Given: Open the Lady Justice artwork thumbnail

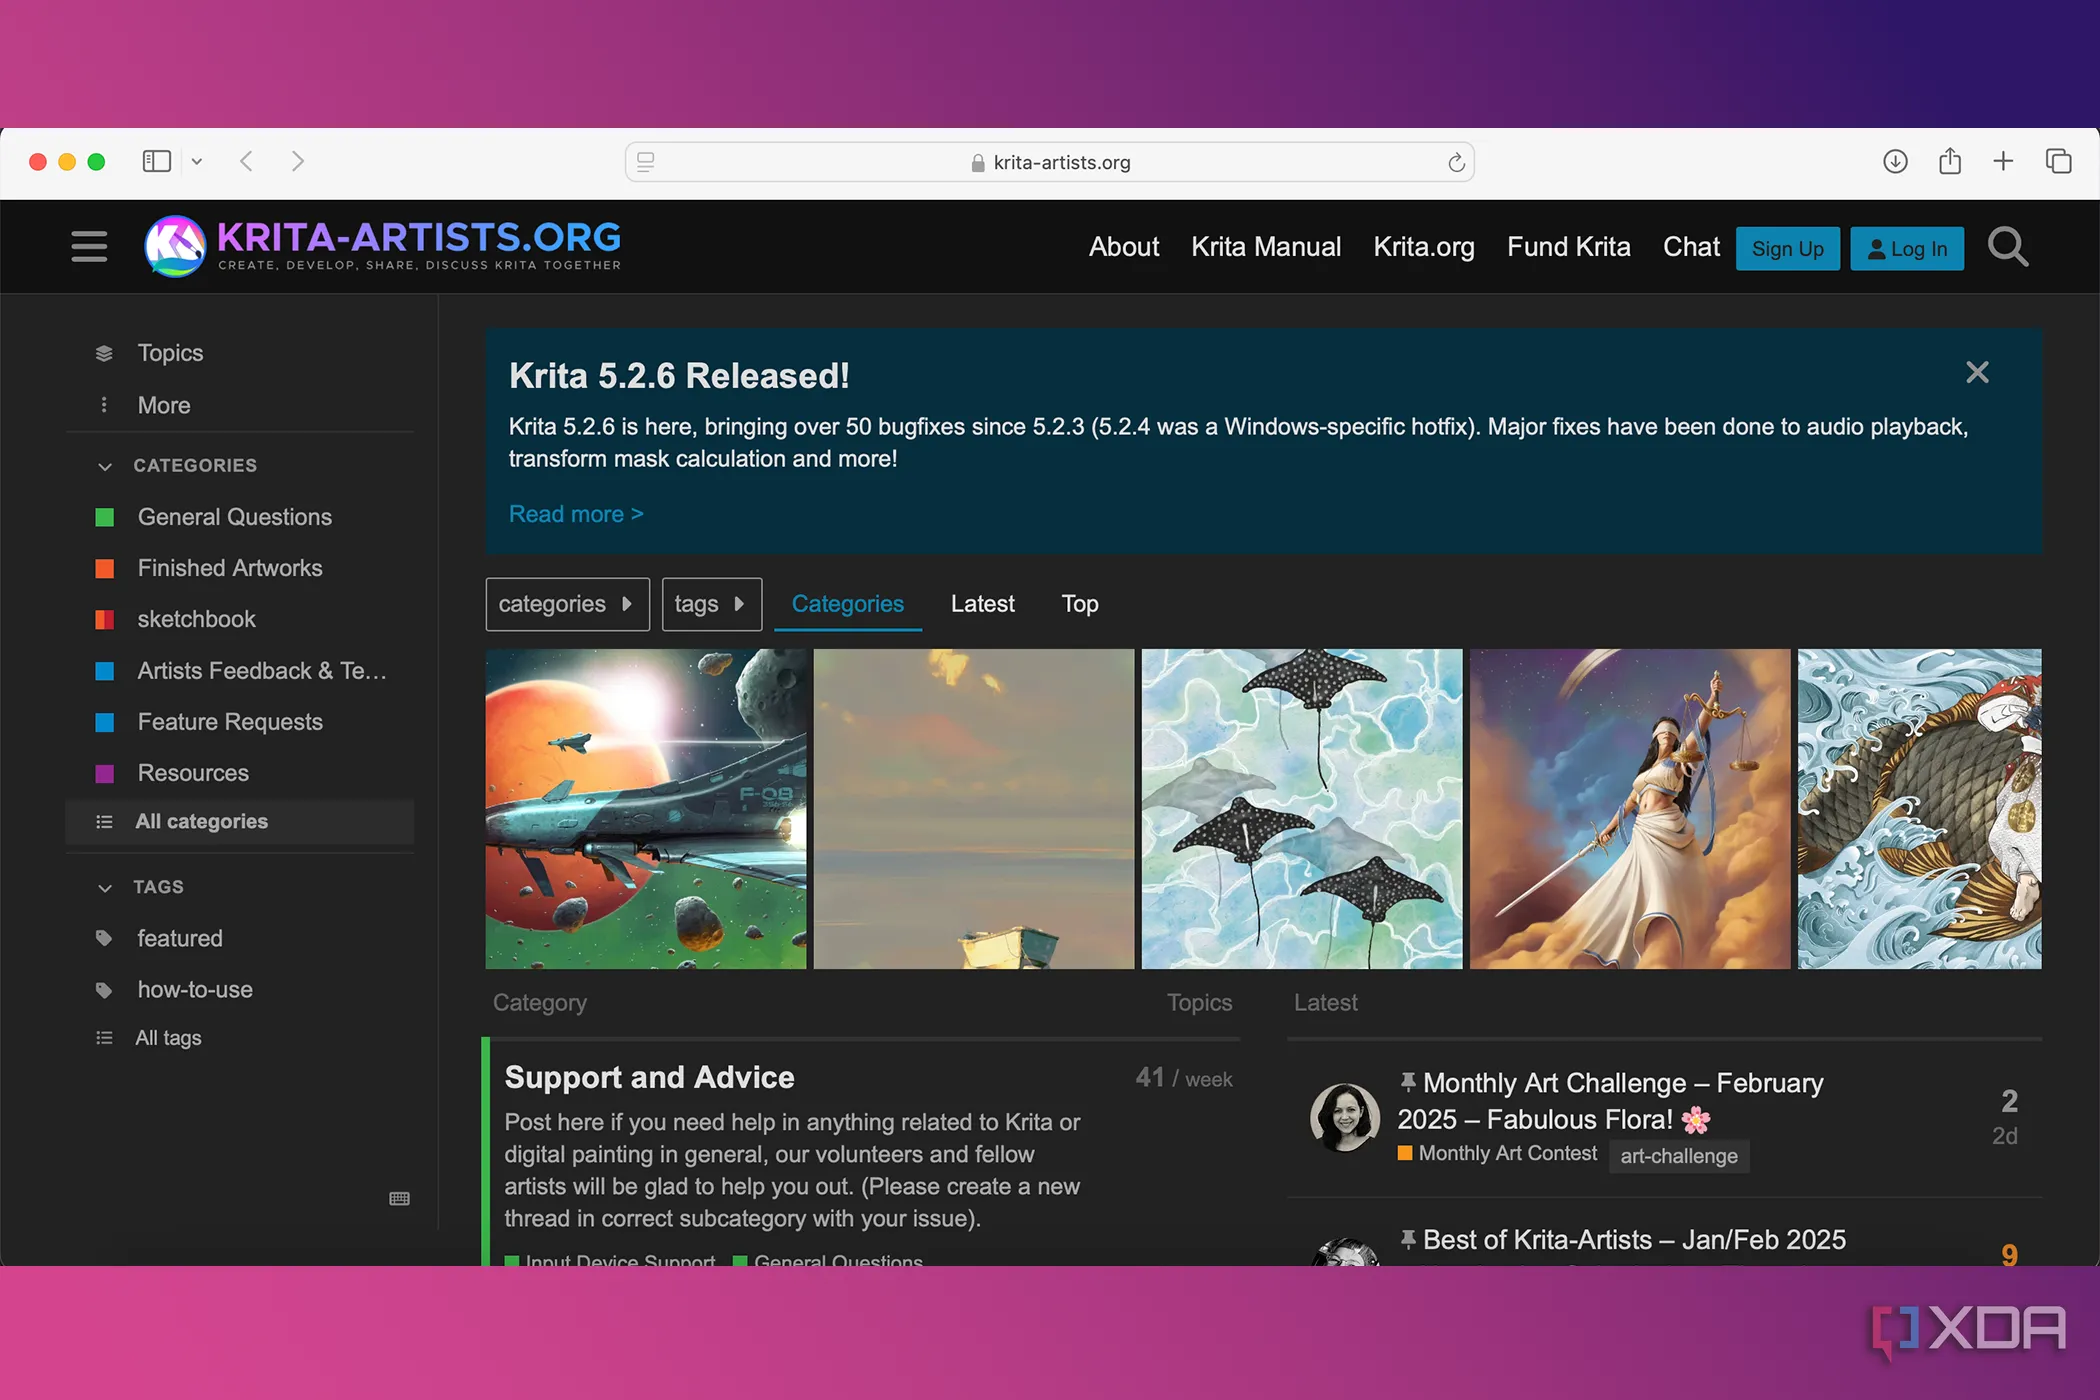Looking at the screenshot, I should (x=1630, y=809).
